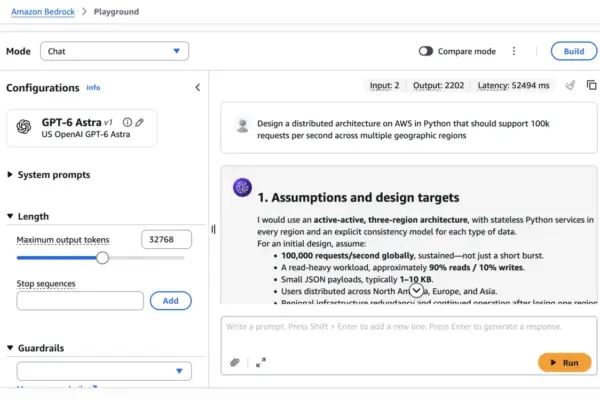
Task: Click the US OpenAI GPT-6 Astra subtitle
Action: coord(86,134)
